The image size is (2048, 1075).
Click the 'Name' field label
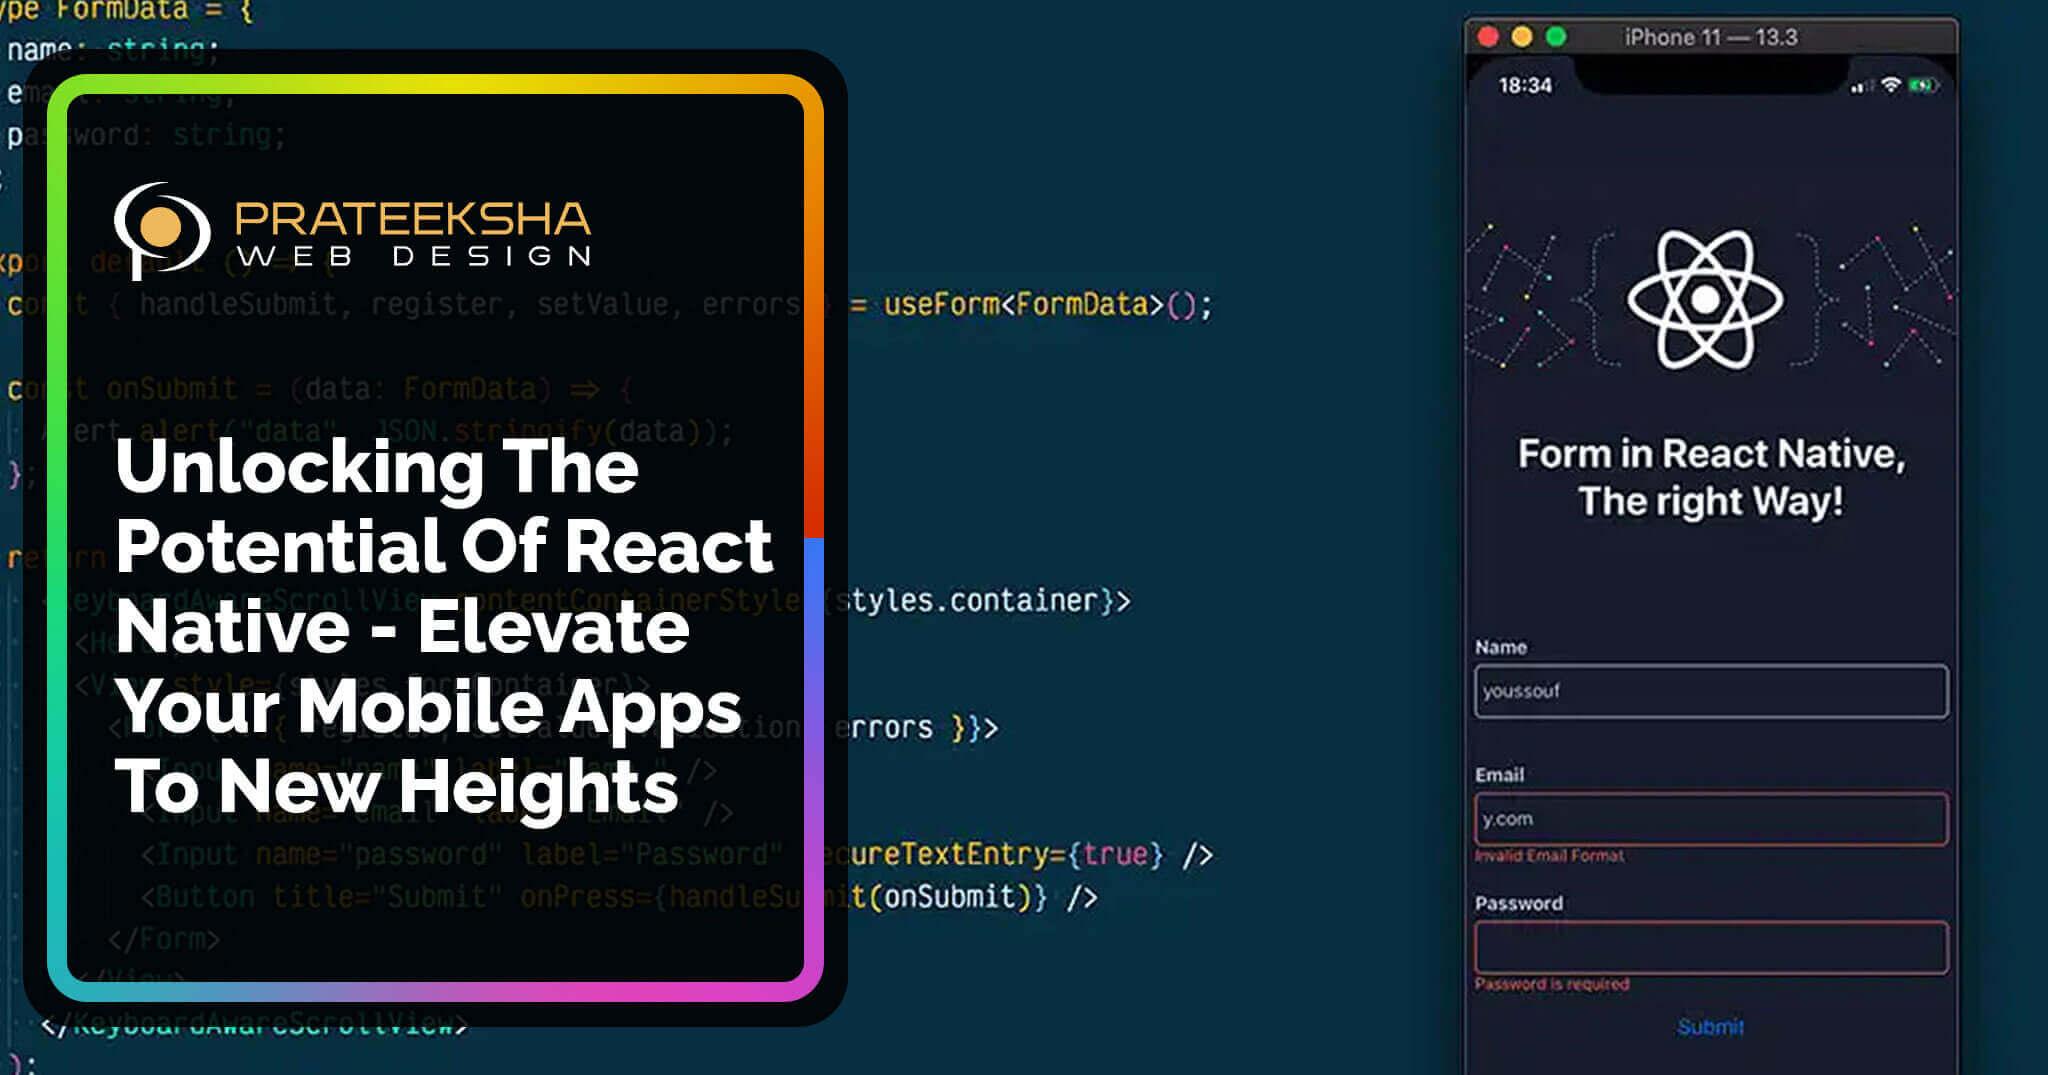pyautogui.click(x=1501, y=647)
